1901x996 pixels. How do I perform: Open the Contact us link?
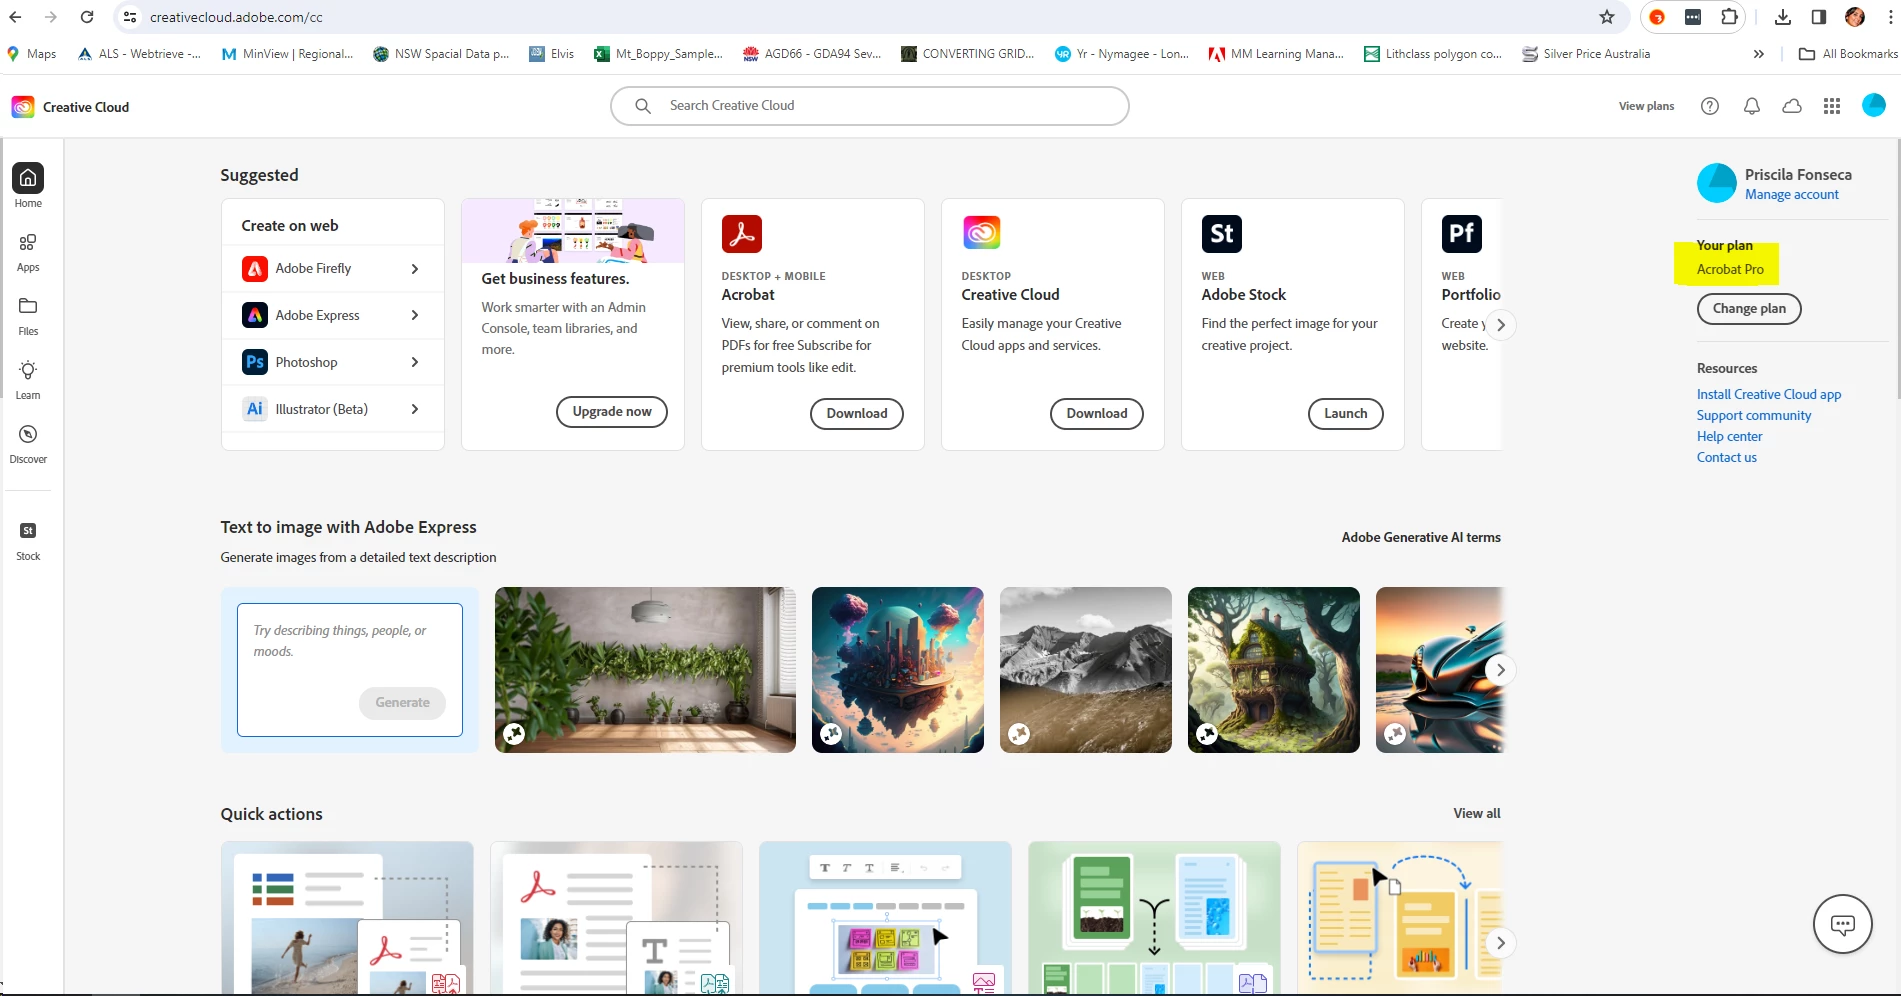(1726, 458)
